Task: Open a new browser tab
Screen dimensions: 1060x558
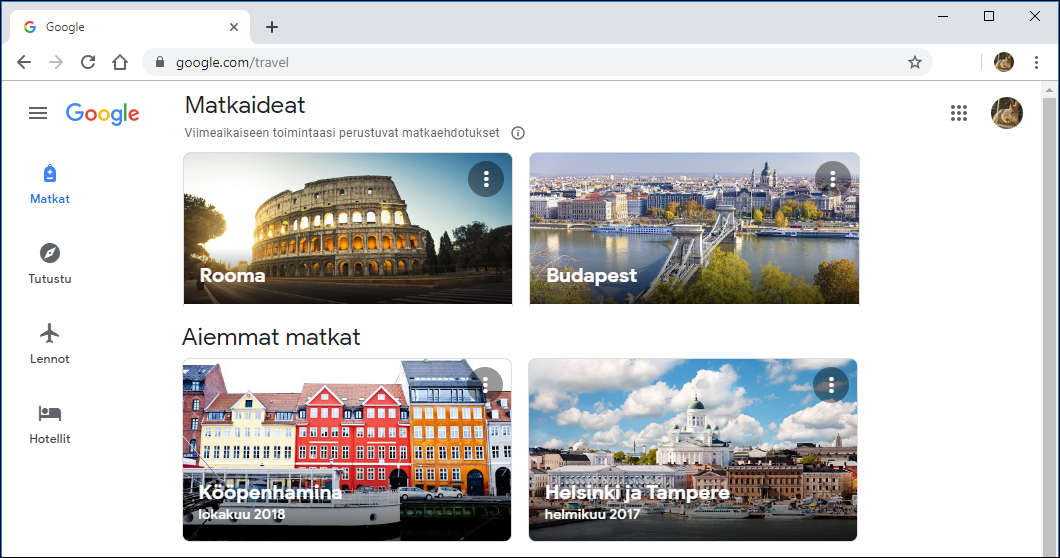Action: (x=272, y=27)
